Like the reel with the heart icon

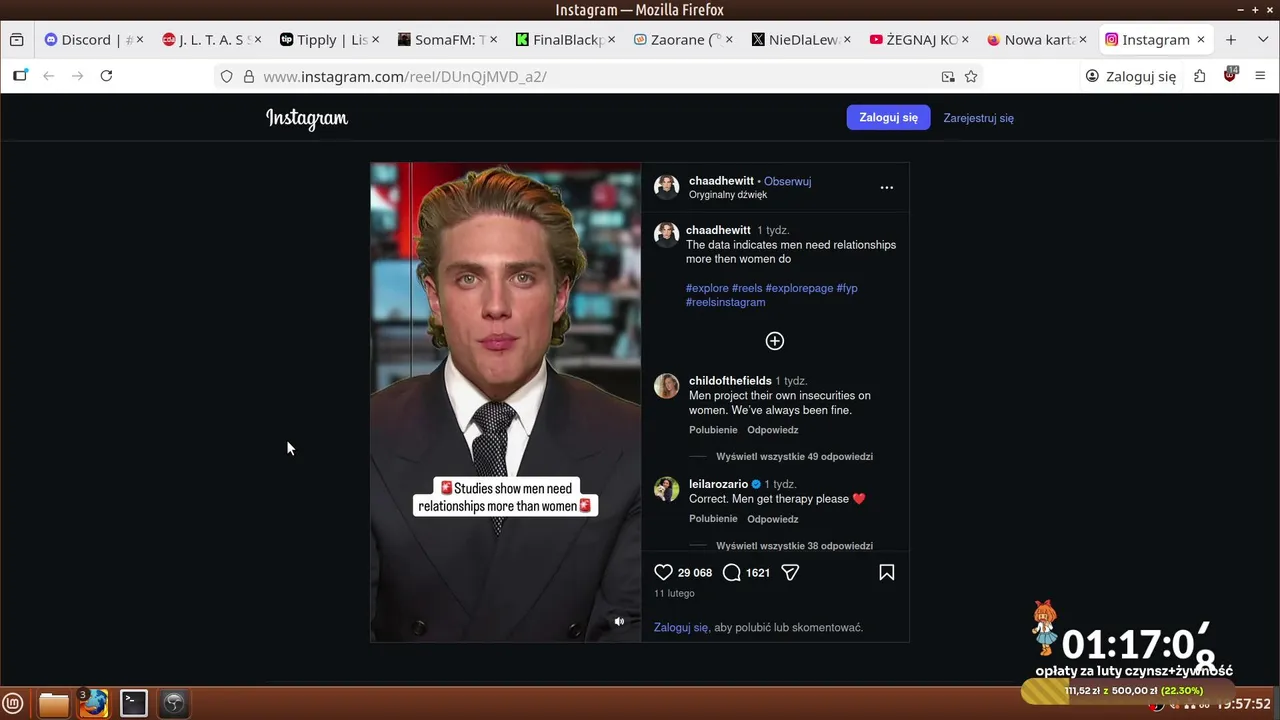663,572
